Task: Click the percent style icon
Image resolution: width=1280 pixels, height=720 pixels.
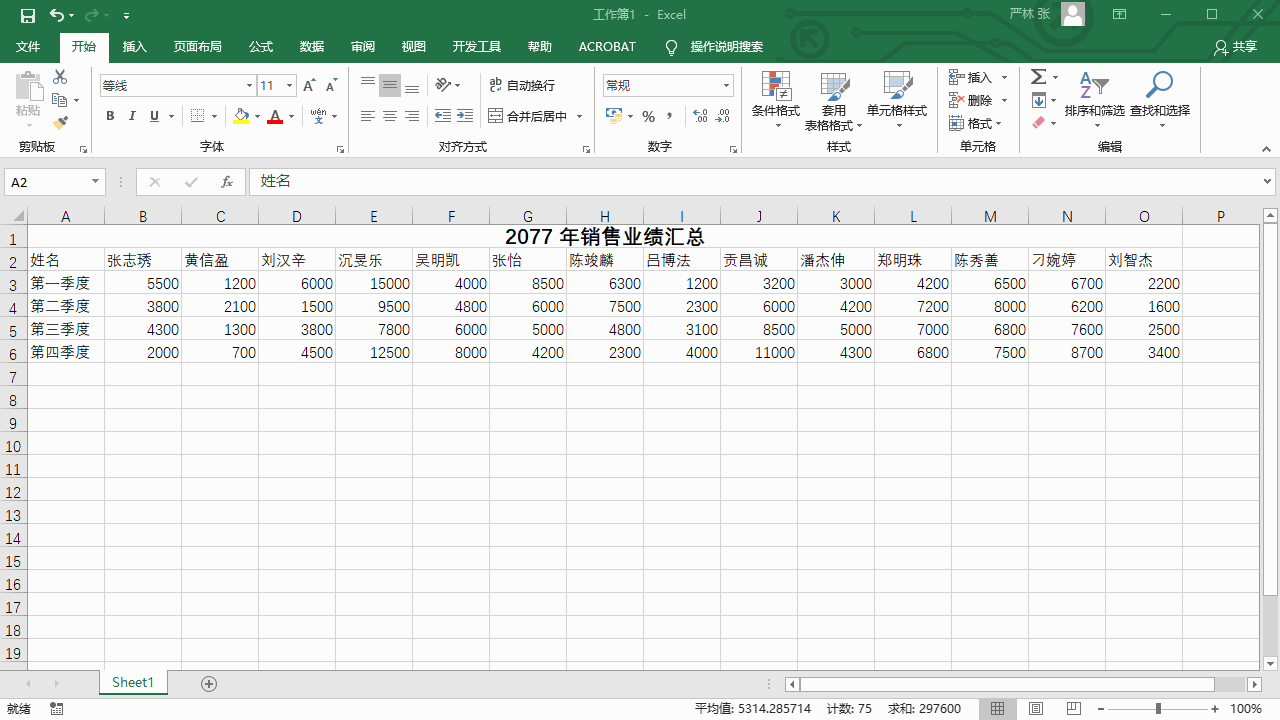Action: tap(648, 116)
